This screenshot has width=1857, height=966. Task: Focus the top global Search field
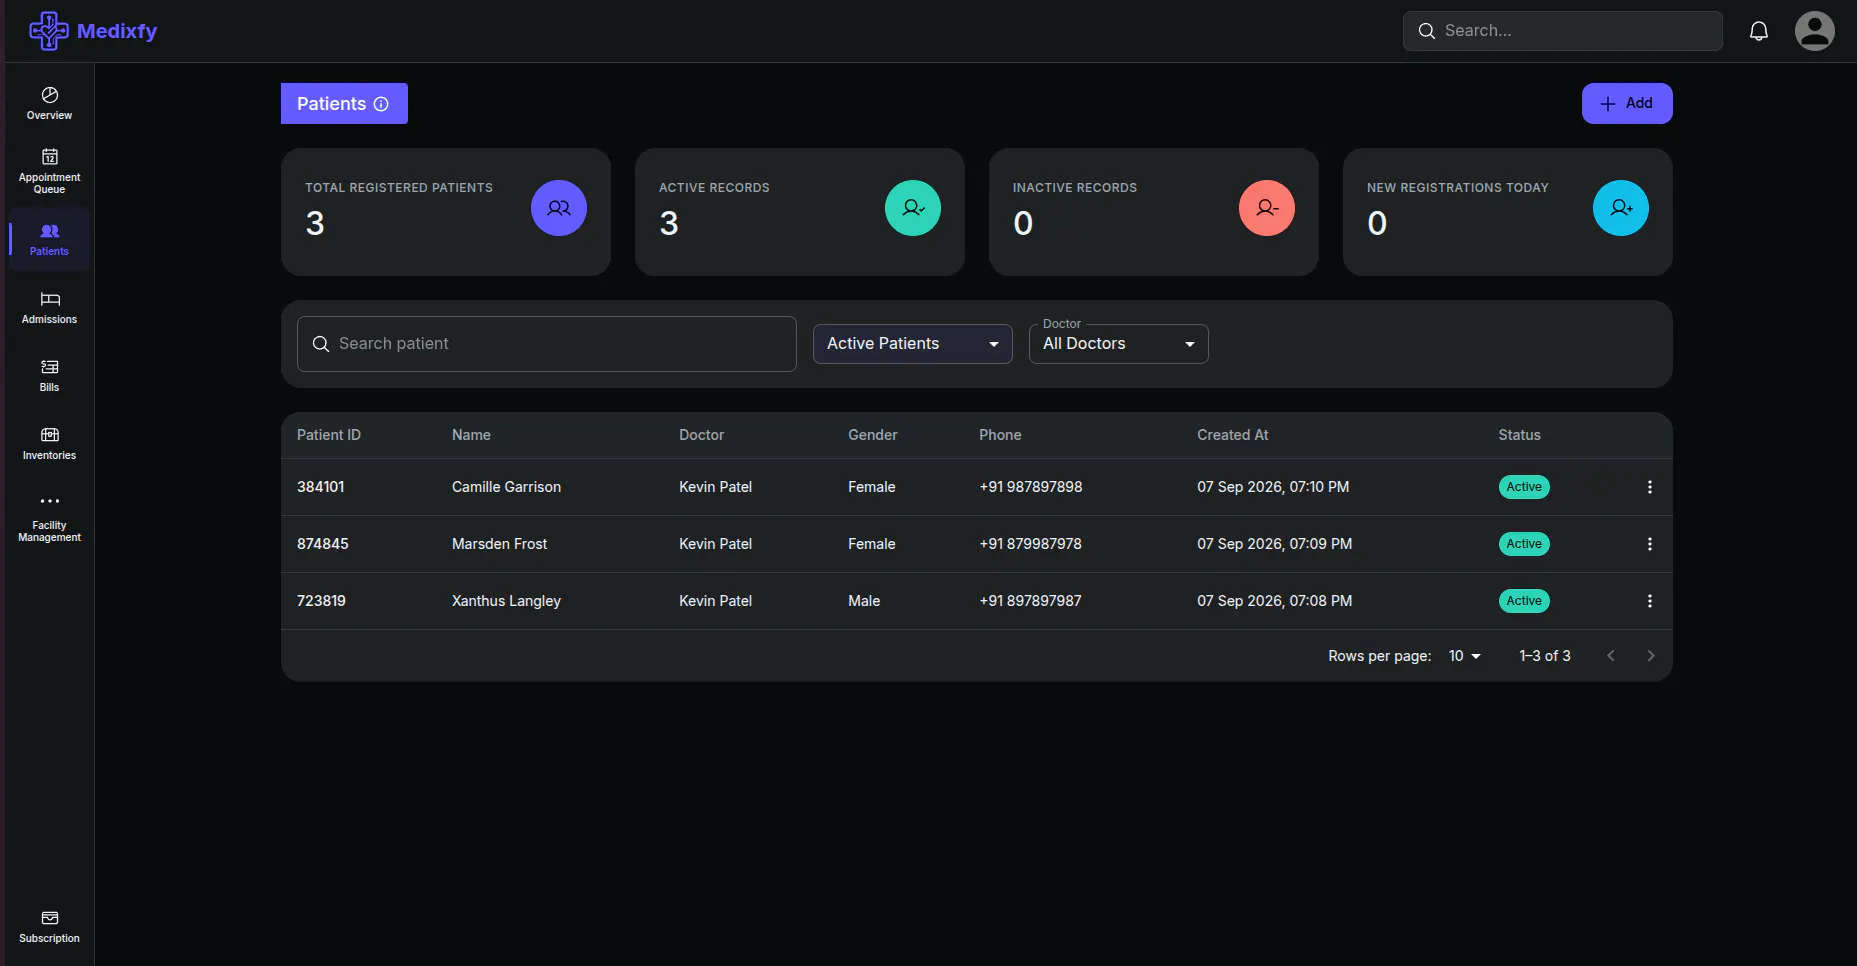pyautogui.click(x=1563, y=31)
